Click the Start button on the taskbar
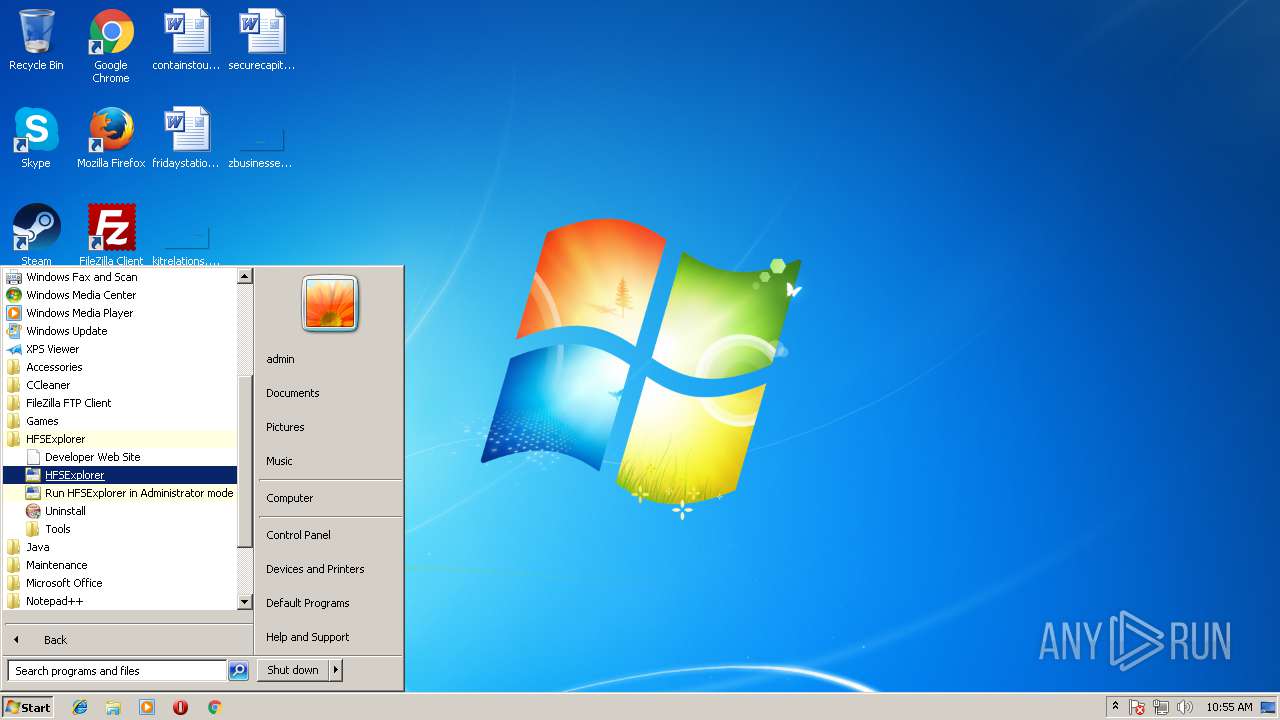 [x=28, y=707]
